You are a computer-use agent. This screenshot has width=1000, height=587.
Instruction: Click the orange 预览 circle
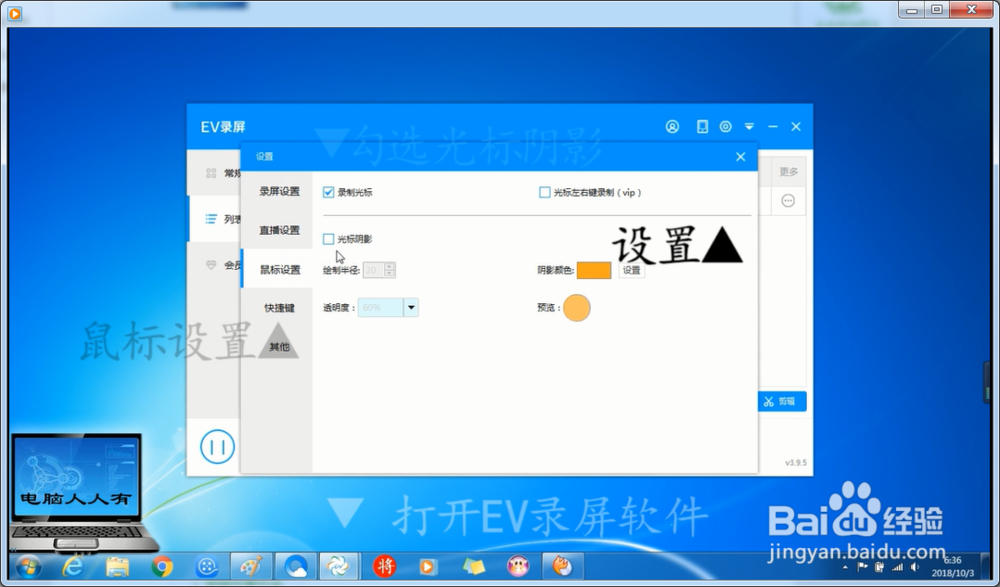tap(577, 308)
